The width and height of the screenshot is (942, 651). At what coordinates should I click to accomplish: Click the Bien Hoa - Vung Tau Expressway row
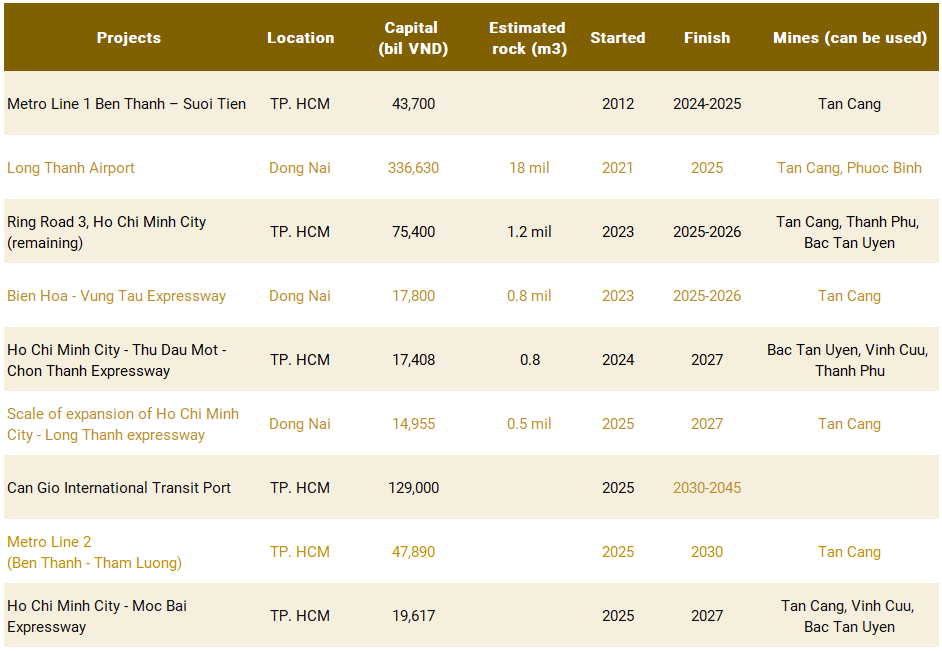point(471,295)
